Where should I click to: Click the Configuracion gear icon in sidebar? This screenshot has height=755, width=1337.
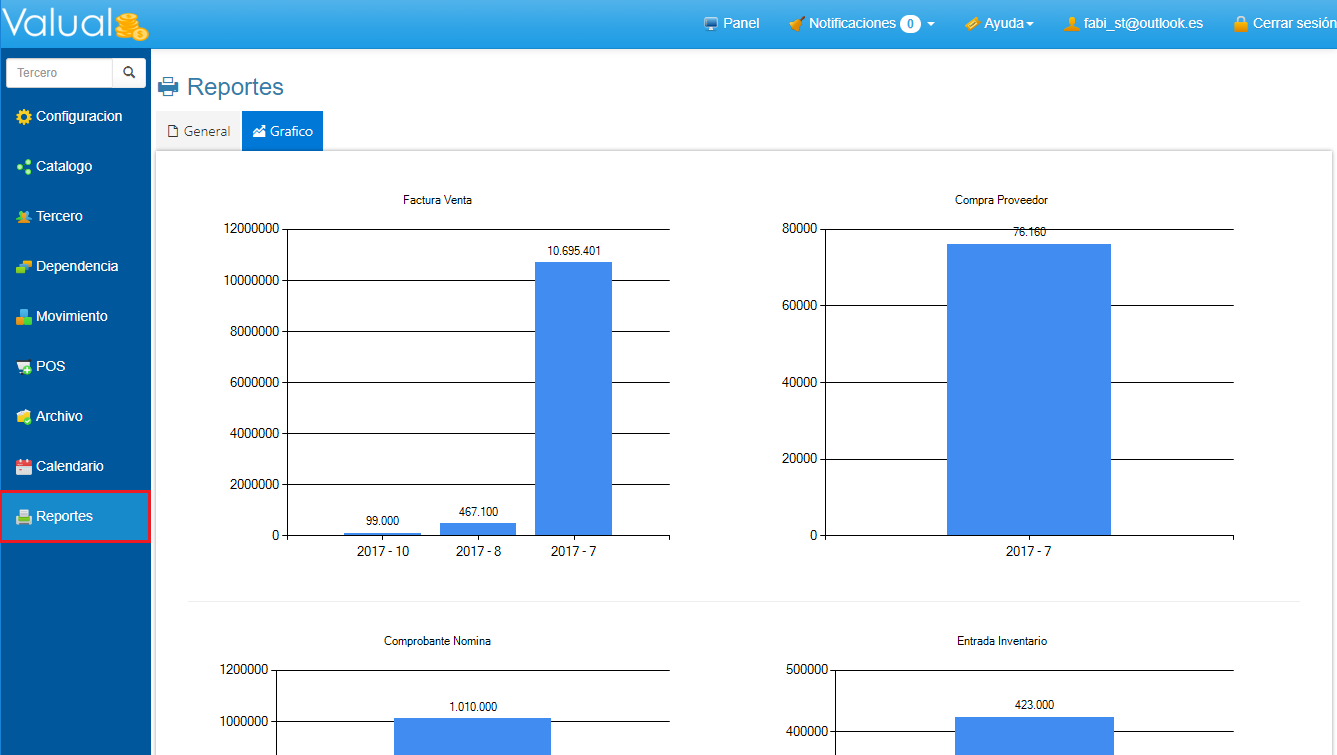[x=24, y=117]
